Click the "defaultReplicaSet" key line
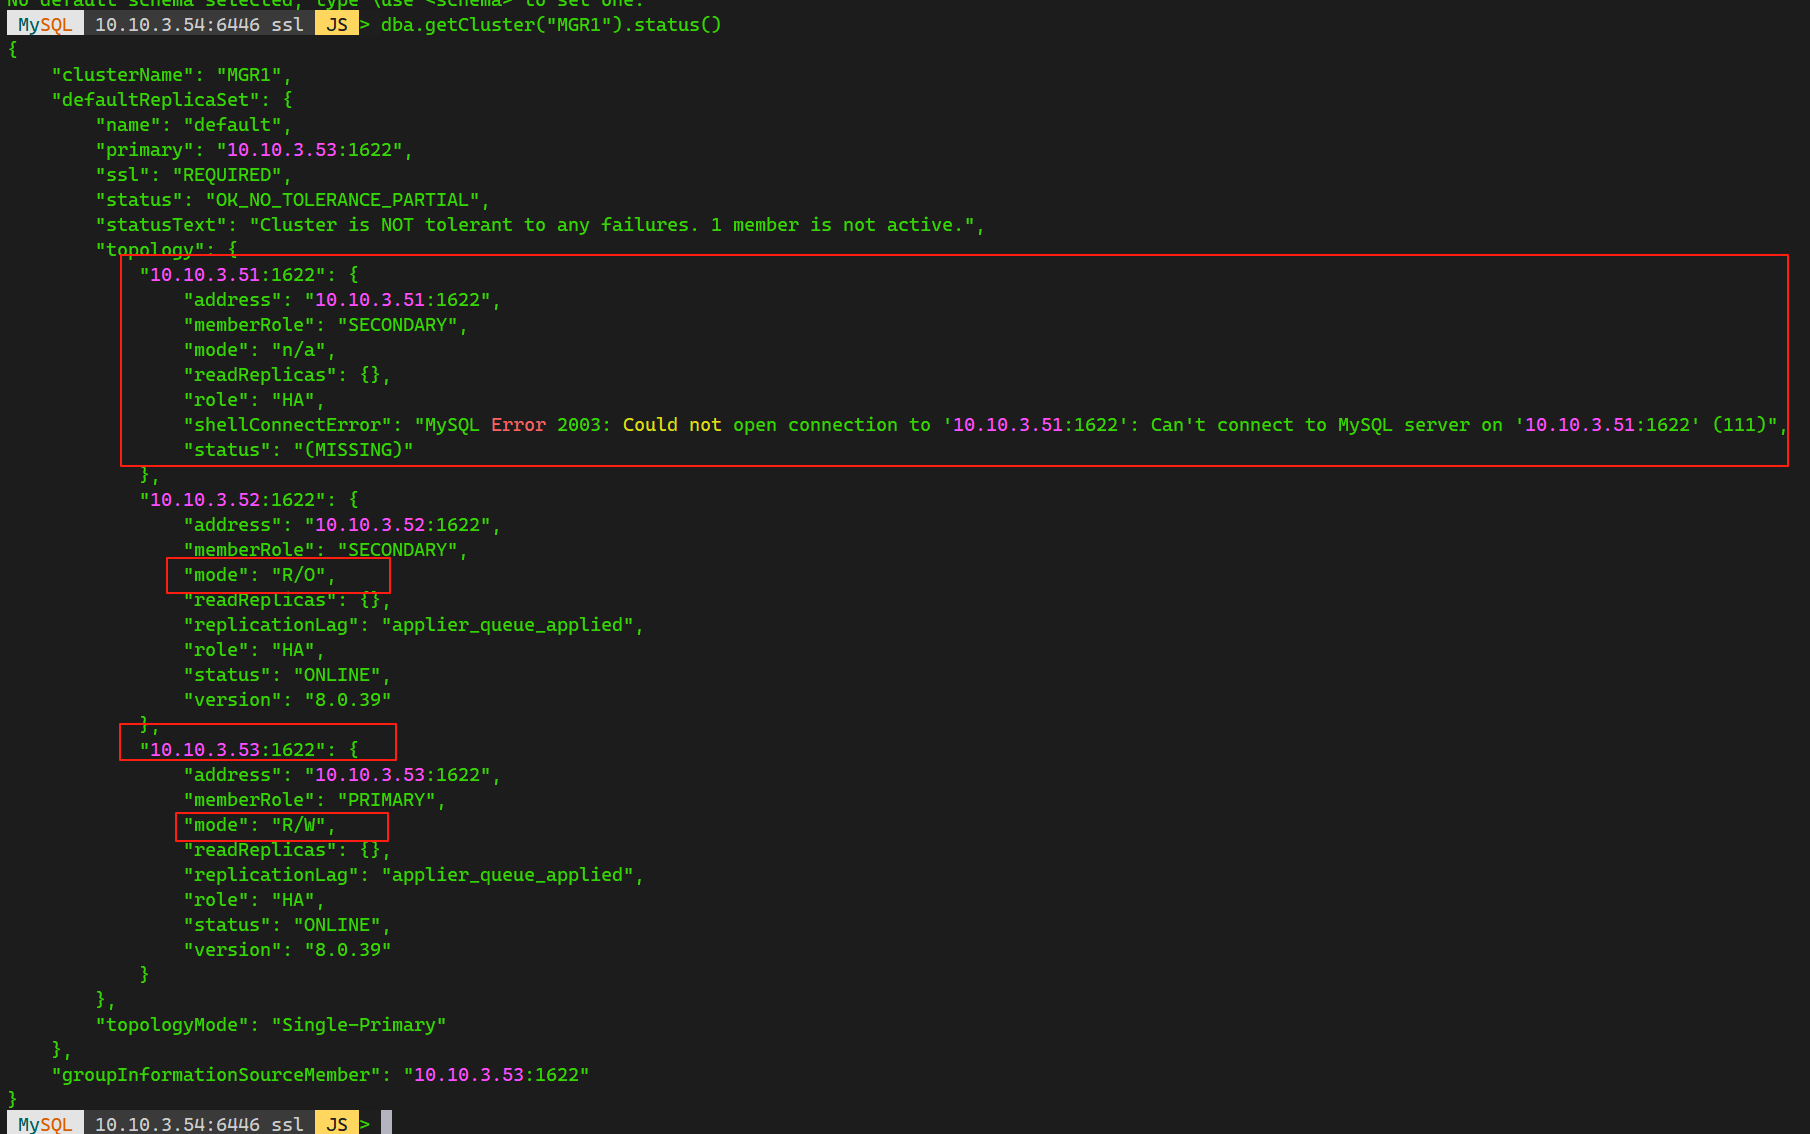 tap(172, 100)
